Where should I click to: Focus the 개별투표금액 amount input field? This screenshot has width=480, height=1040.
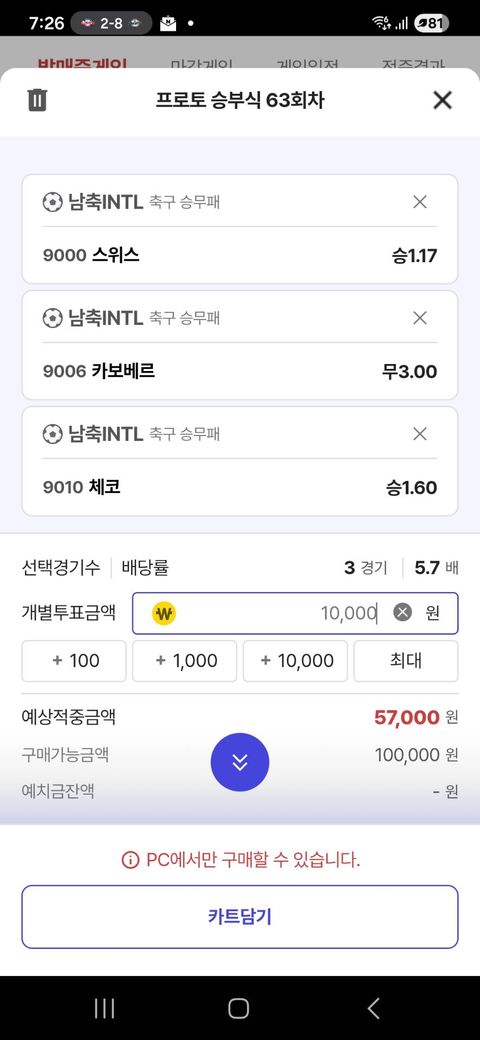[295, 613]
